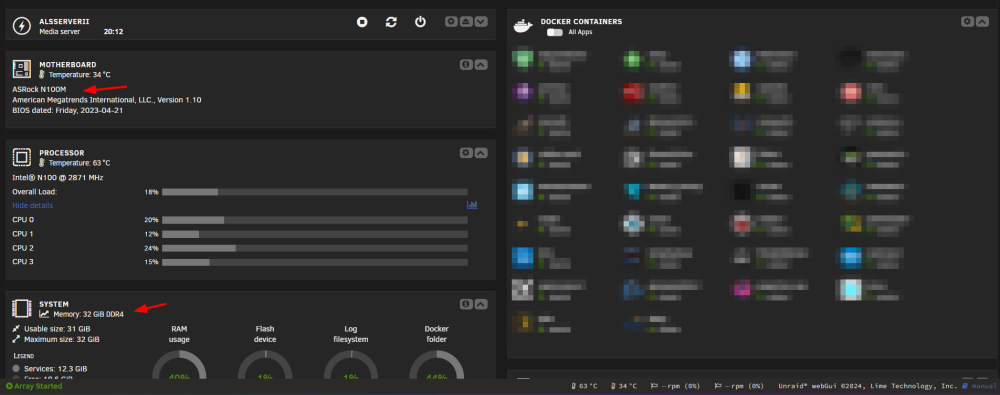1000x395 pixels.
Task: Open the info icon in System tile
Action: 466,304
